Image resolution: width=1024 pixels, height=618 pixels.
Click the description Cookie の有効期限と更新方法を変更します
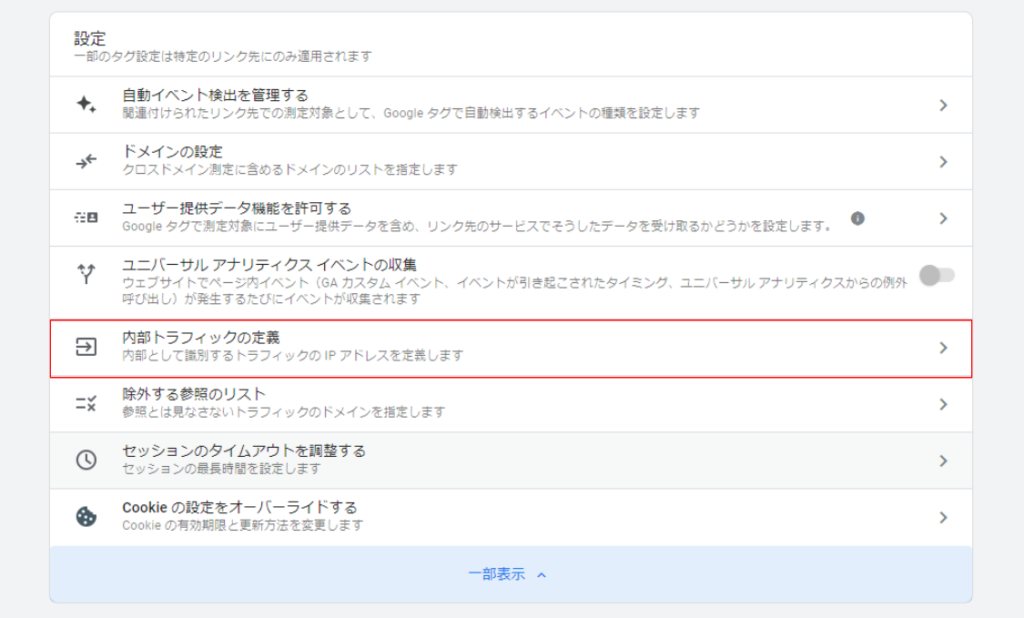242,525
